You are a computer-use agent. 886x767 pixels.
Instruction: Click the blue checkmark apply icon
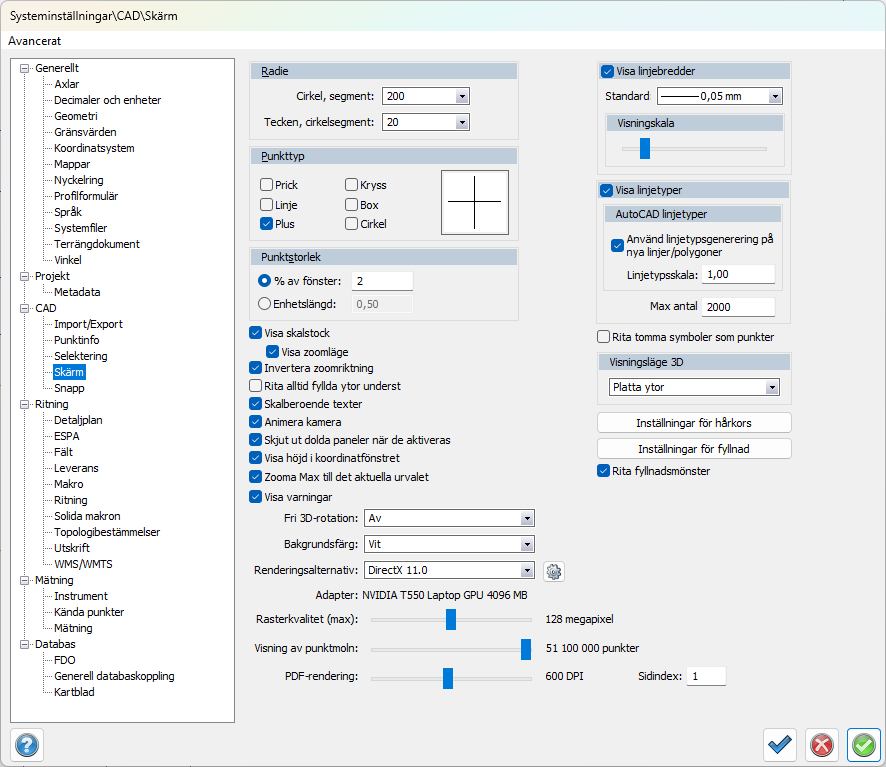point(780,745)
